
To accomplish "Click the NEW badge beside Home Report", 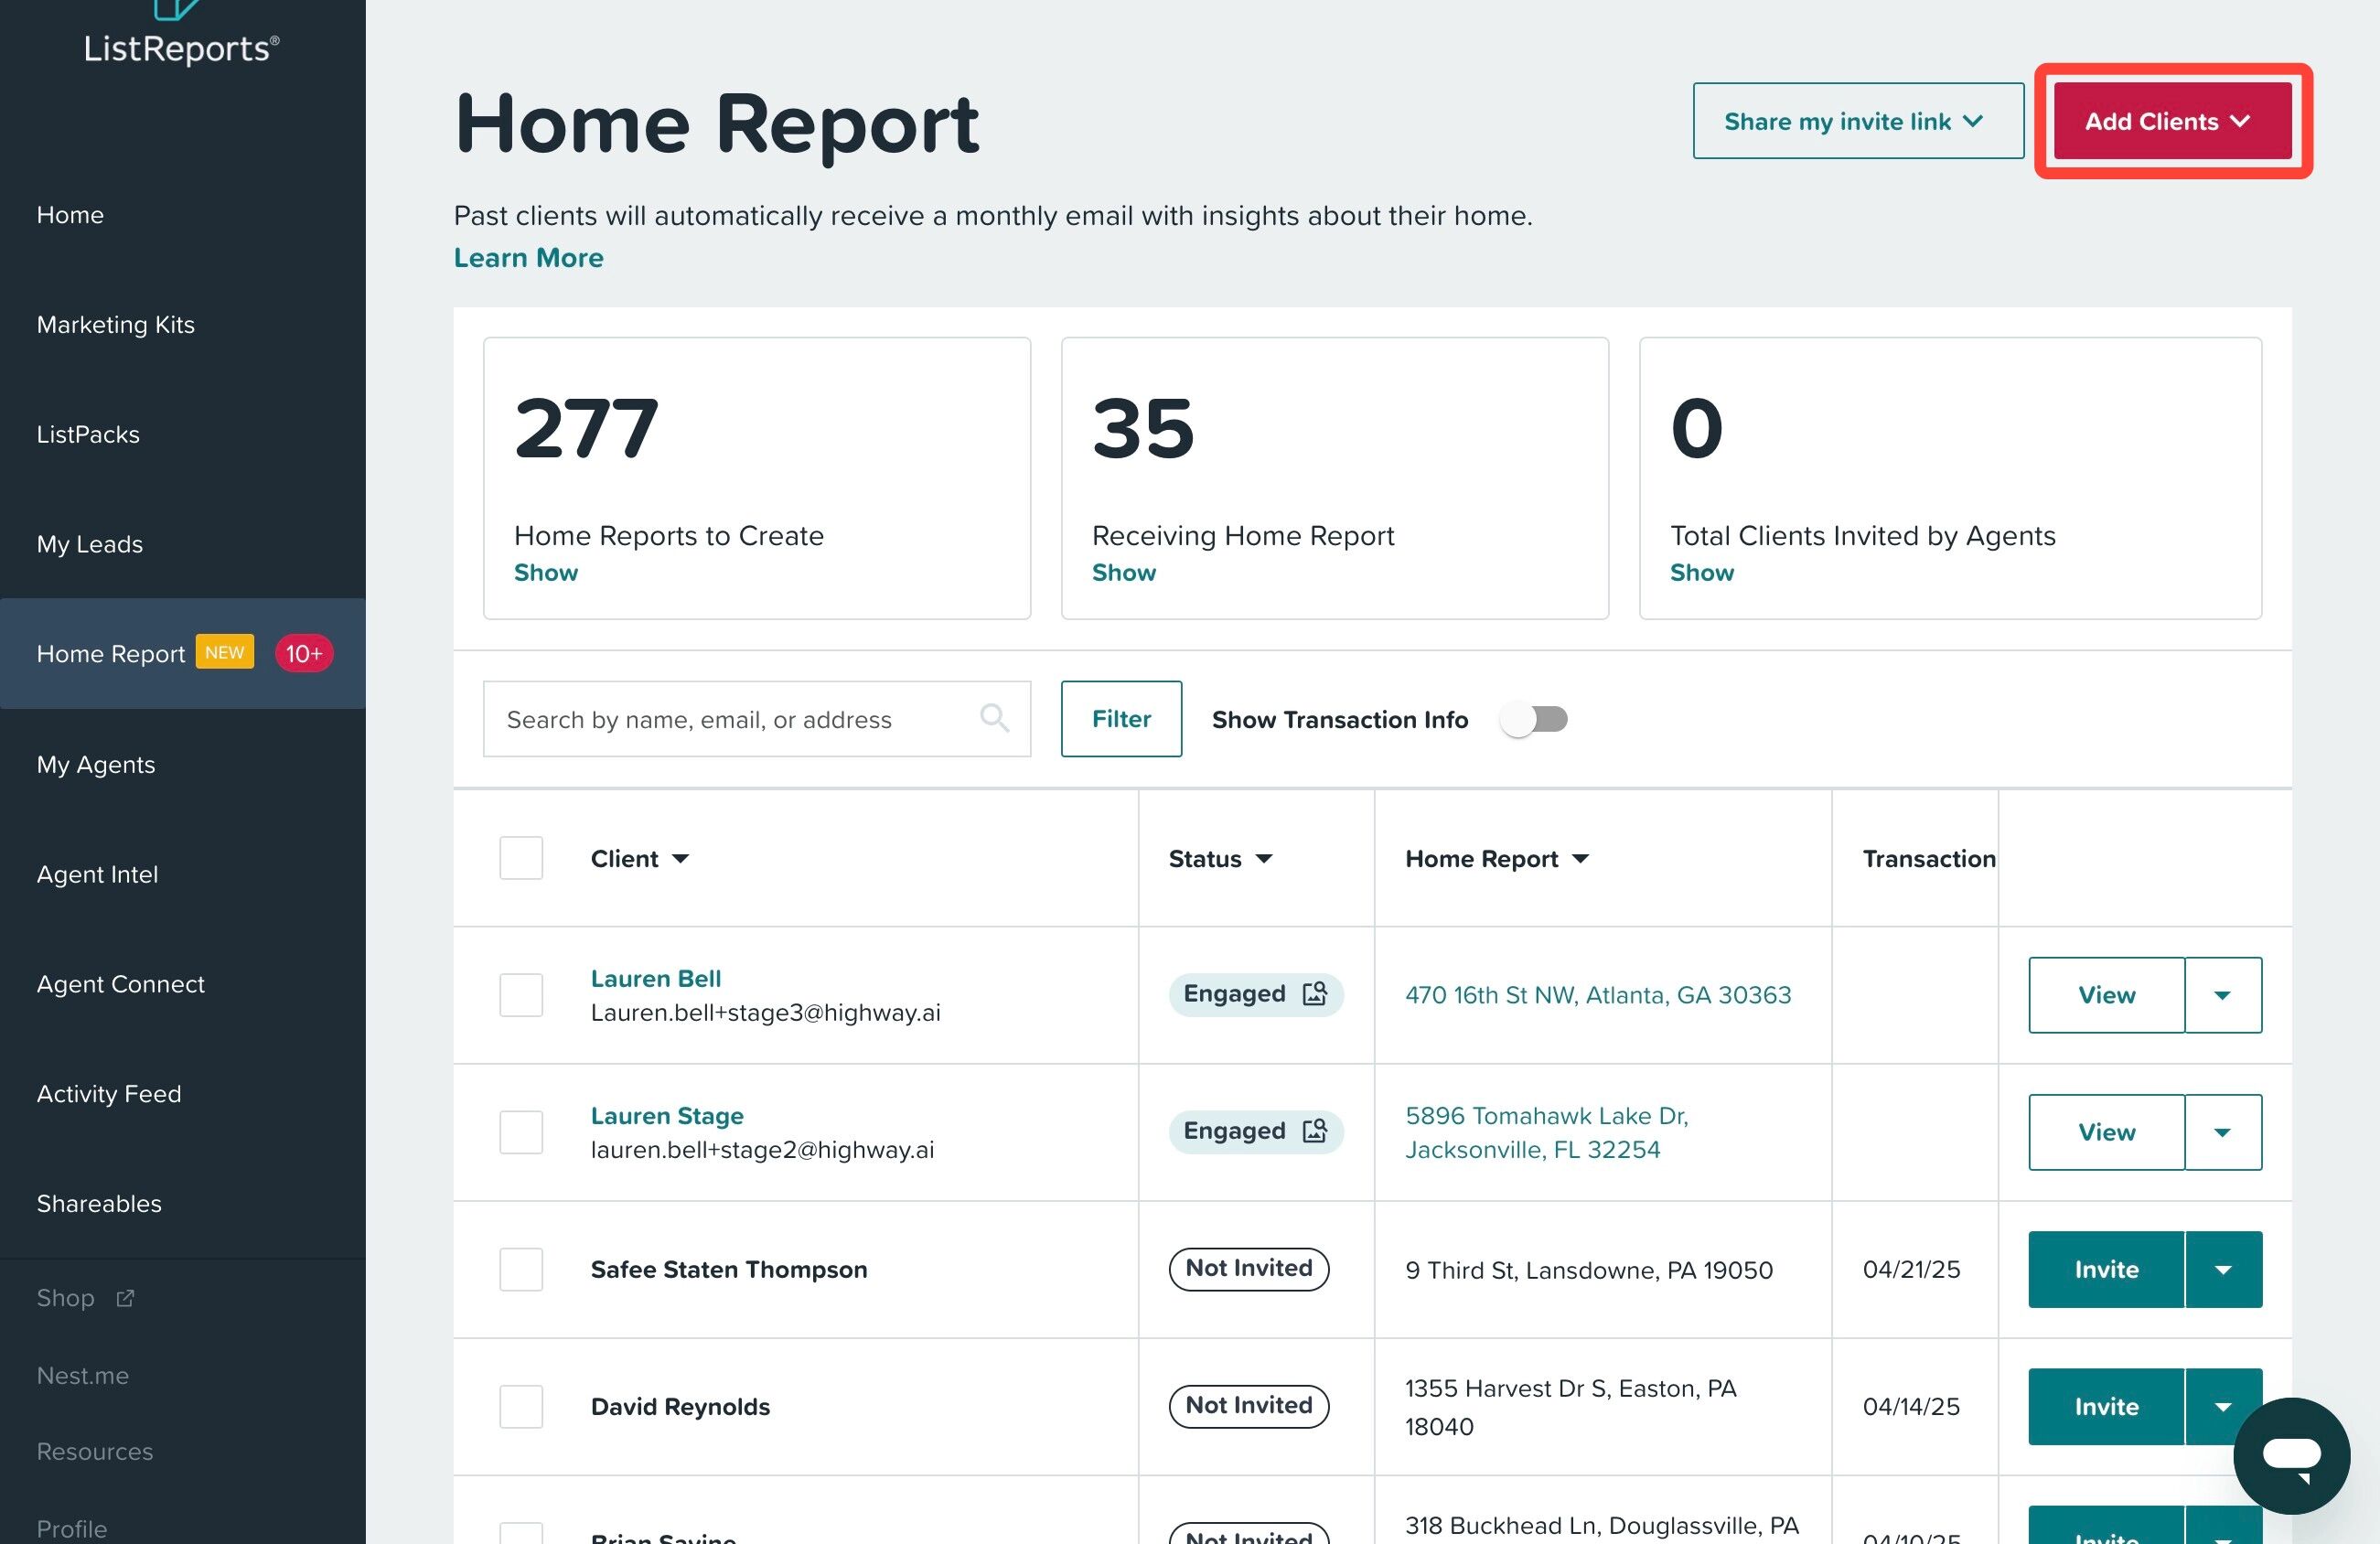I will (225, 652).
